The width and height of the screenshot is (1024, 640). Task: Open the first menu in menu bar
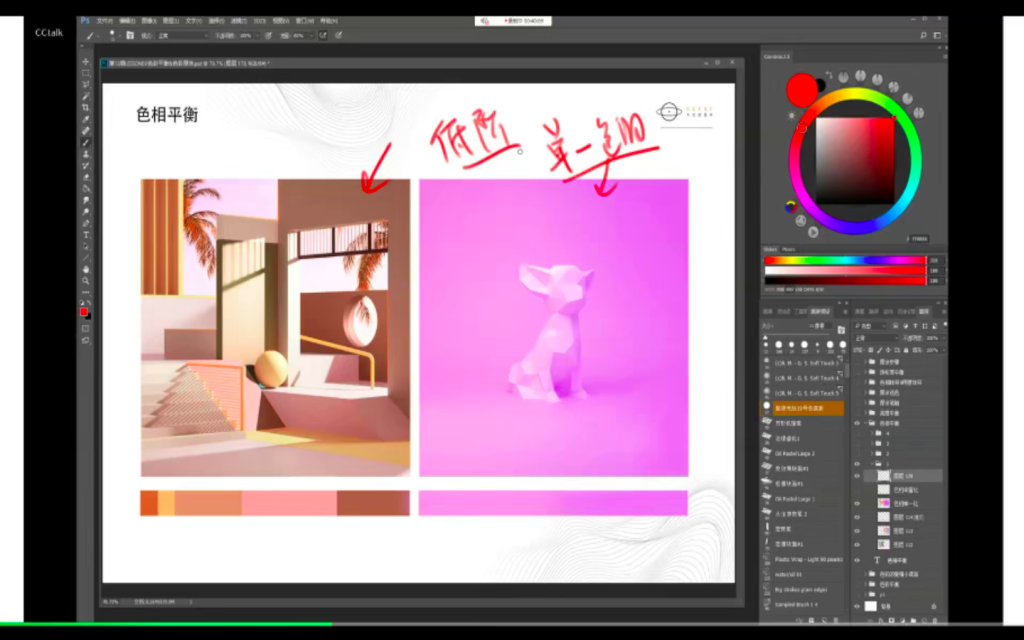pyautogui.click(x=102, y=20)
